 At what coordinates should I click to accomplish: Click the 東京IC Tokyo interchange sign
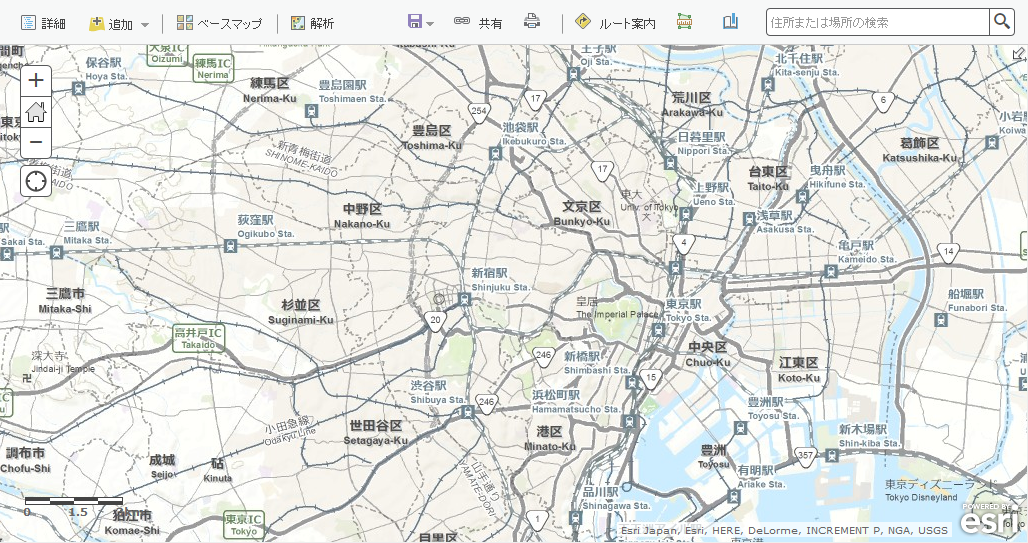click(243, 525)
